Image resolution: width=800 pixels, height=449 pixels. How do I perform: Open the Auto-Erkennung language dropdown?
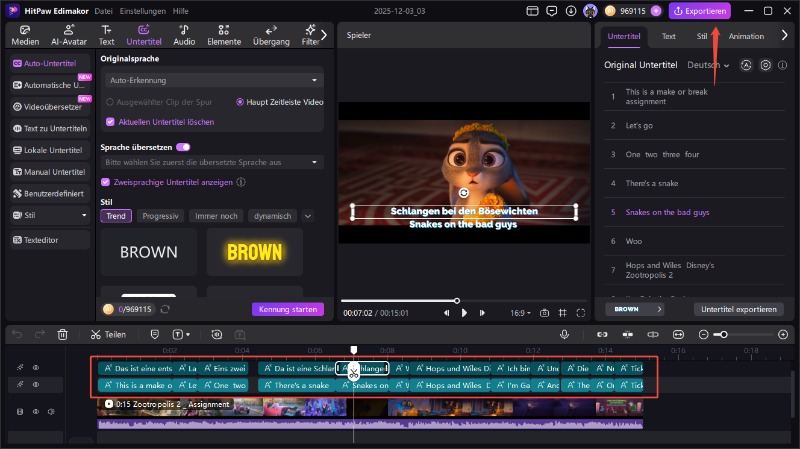click(214, 80)
